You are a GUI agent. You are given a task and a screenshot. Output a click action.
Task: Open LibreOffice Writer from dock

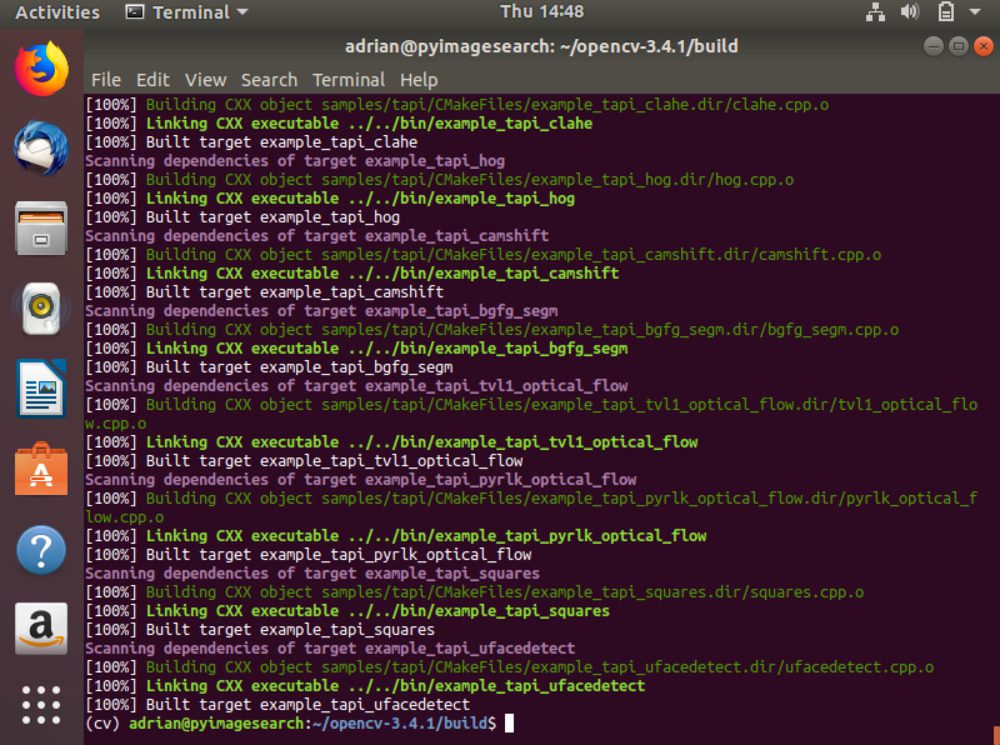pyautogui.click(x=41, y=388)
